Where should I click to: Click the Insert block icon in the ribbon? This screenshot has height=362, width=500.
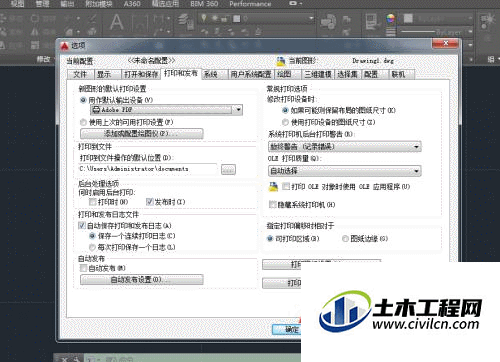(328, 22)
